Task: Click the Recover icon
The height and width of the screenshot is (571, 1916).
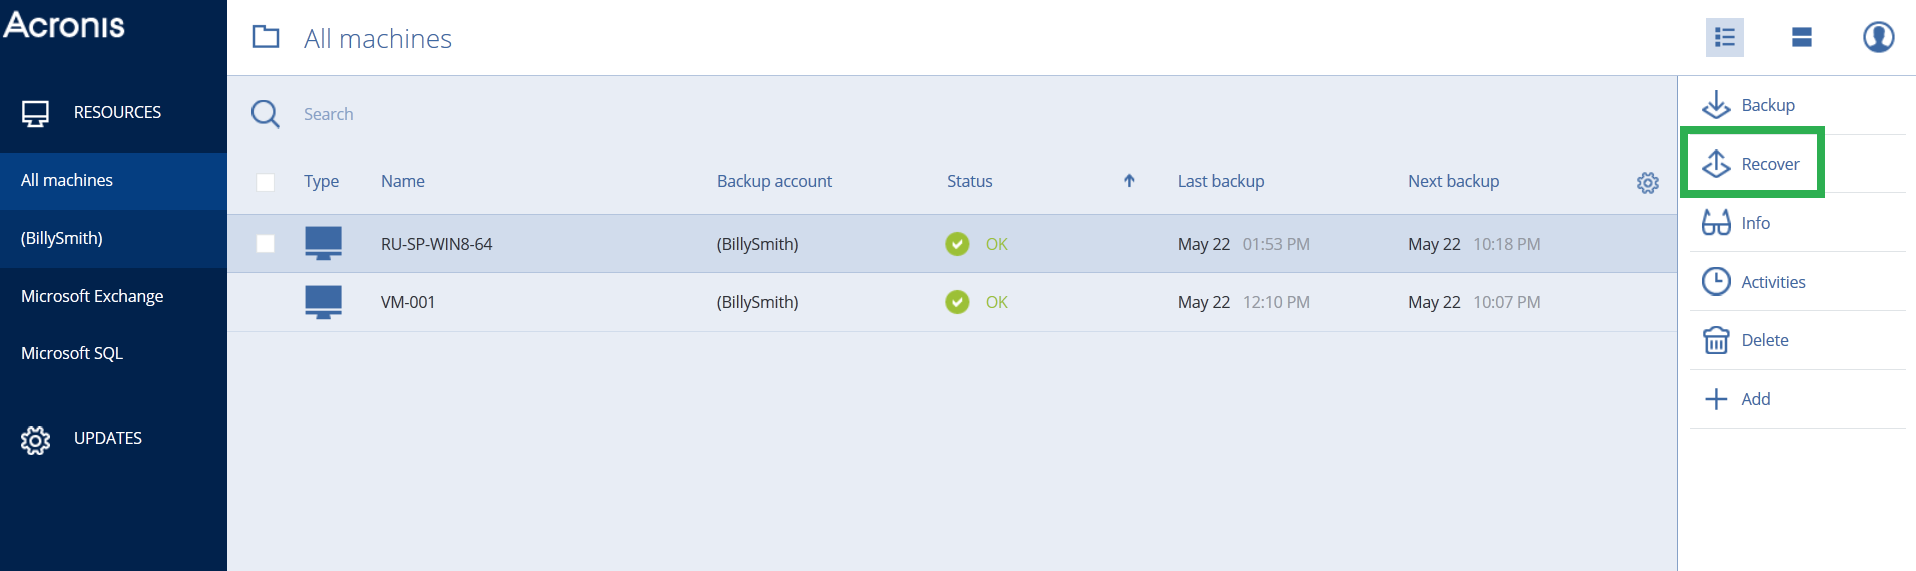Action: 1716,163
